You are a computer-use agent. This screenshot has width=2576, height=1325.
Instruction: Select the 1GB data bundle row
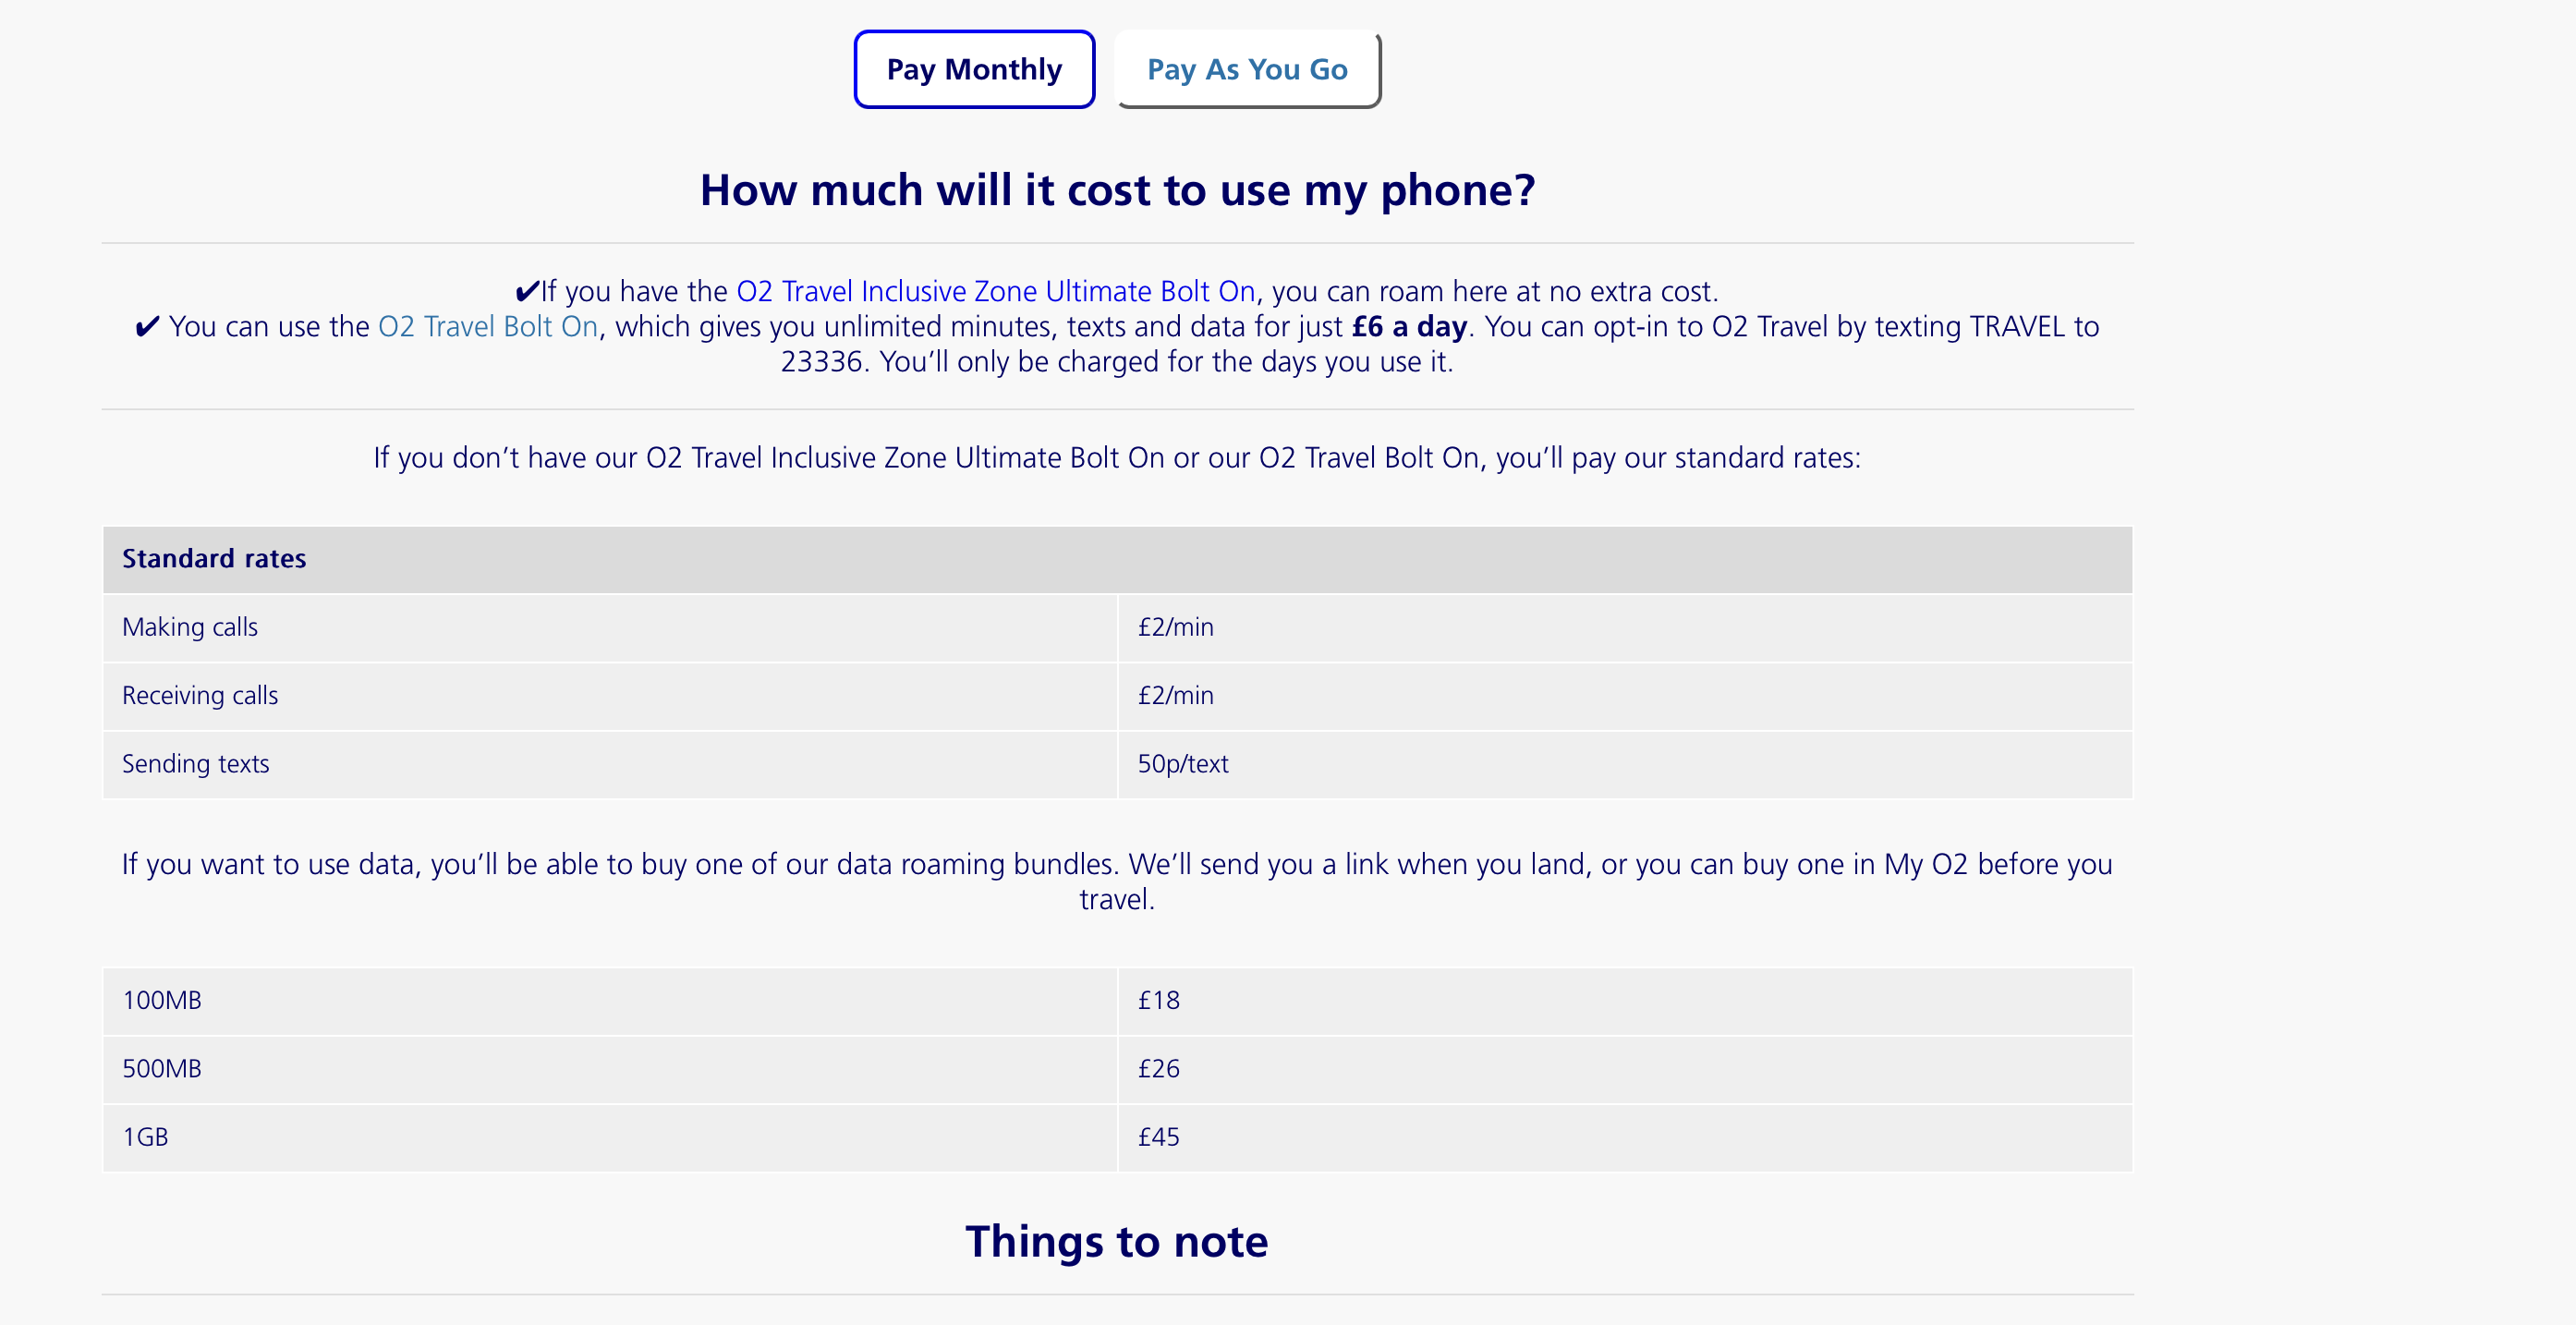point(144,1136)
